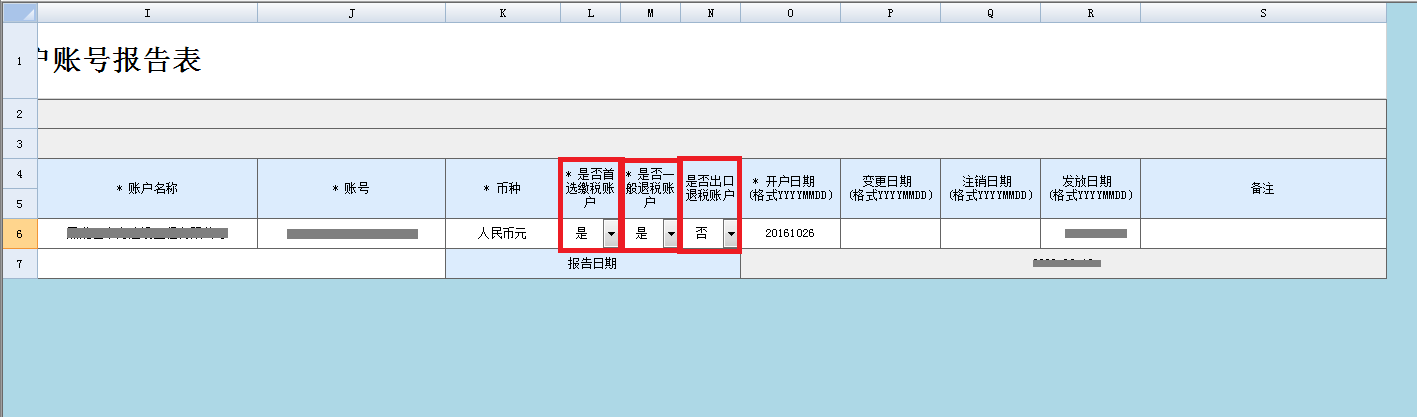The width and height of the screenshot is (1417, 417).
Task: Select column S header
Action: point(1262,13)
